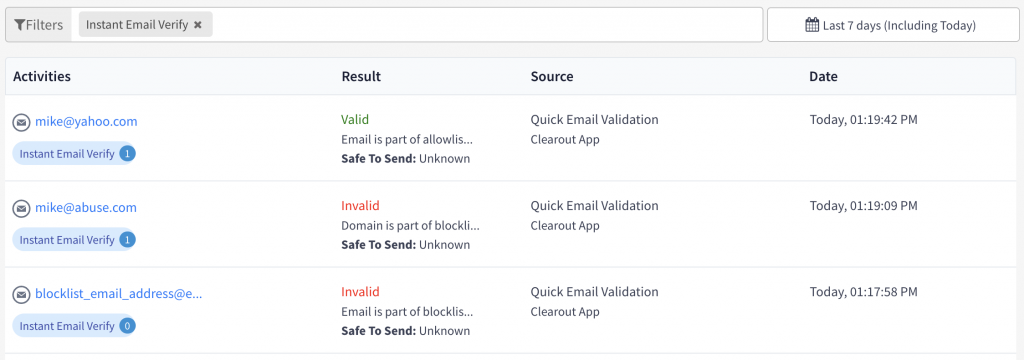Click count badge 0 on blocklist row
1024x360 pixels.
tap(128, 326)
